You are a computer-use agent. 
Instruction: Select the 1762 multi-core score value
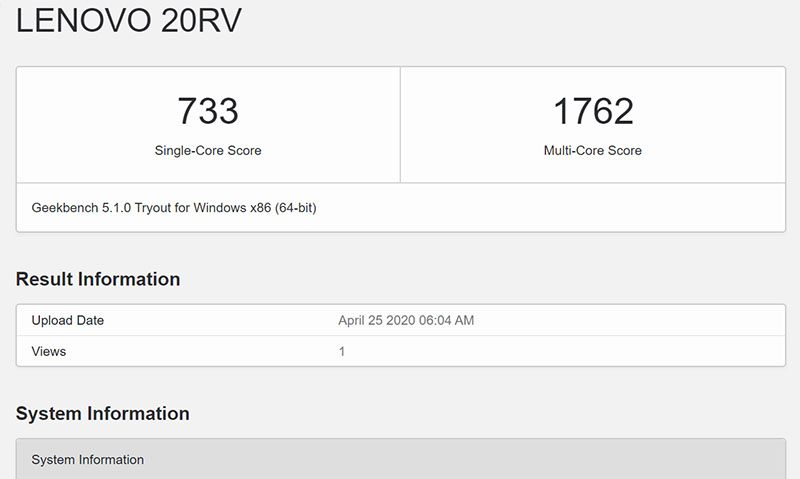click(x=593, y=111)
